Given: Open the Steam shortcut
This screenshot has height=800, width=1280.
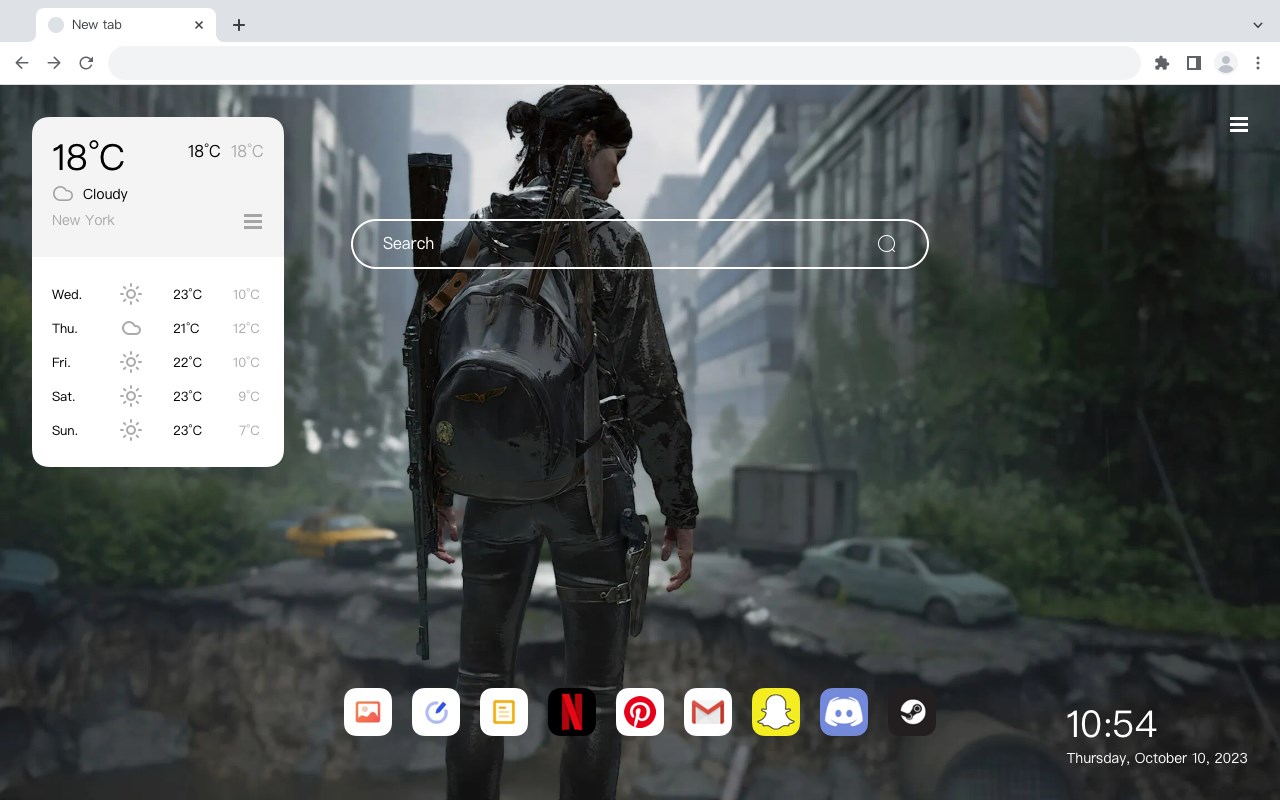Looking at the screenshot, I should click(912, 712).
